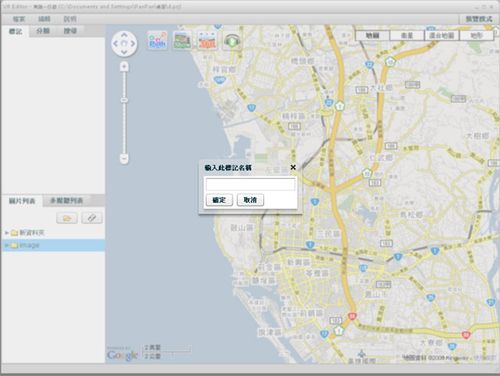Screen dimensions: 500x376
Task: Pan the map right with the arrow
Action: click(x=133, y=43)
